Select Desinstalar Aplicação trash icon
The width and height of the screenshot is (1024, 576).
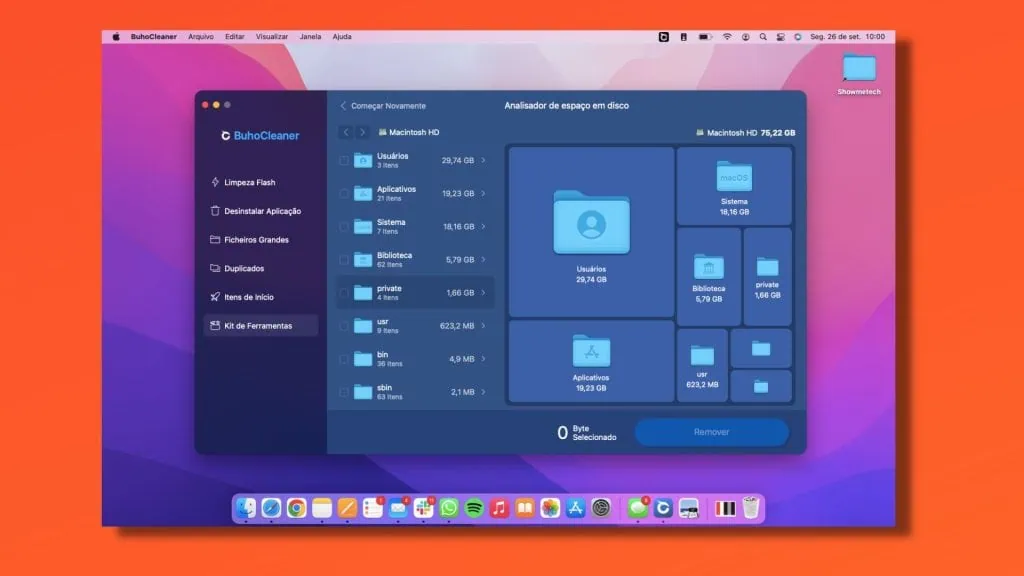(215, 211)
